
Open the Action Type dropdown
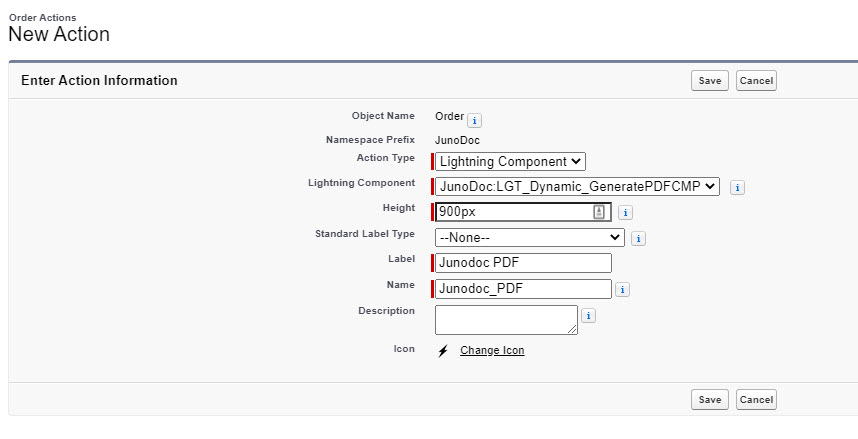pos(510,161)
